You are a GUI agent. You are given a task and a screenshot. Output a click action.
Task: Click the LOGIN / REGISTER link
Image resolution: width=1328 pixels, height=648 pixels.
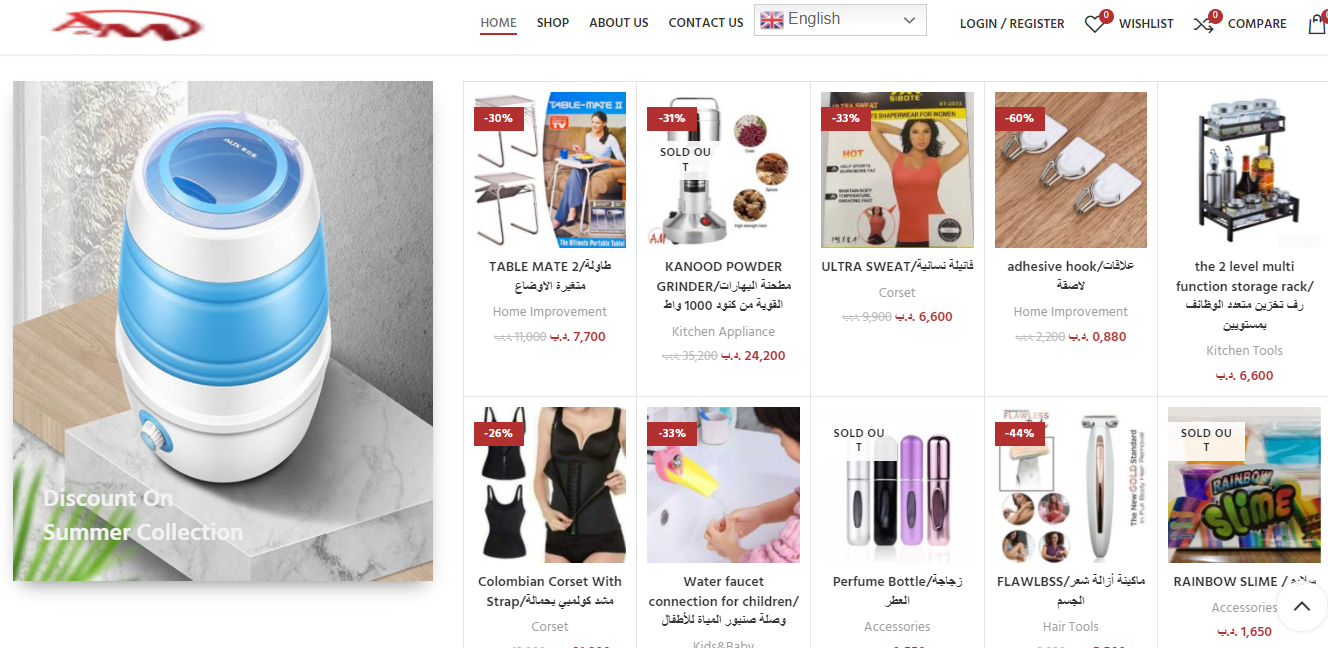coord(1012,23)
